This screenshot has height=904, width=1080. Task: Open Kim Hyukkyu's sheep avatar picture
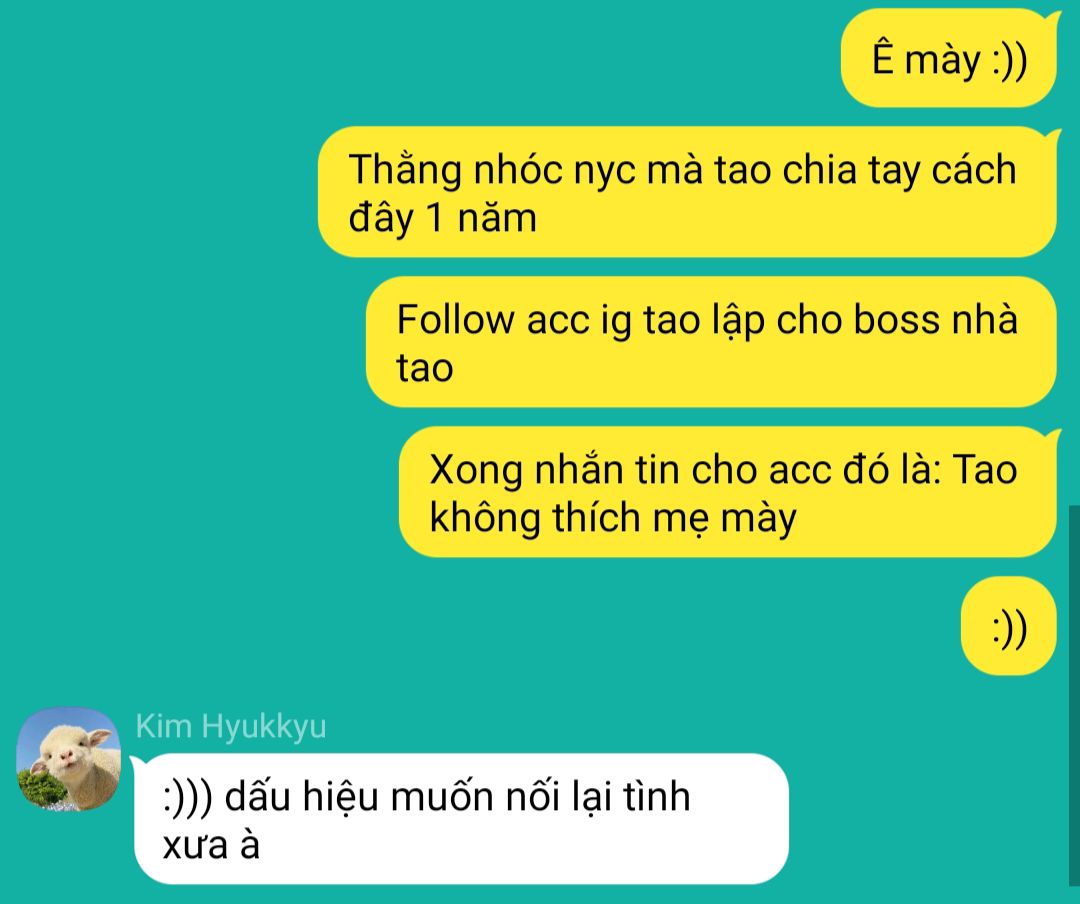68,759
